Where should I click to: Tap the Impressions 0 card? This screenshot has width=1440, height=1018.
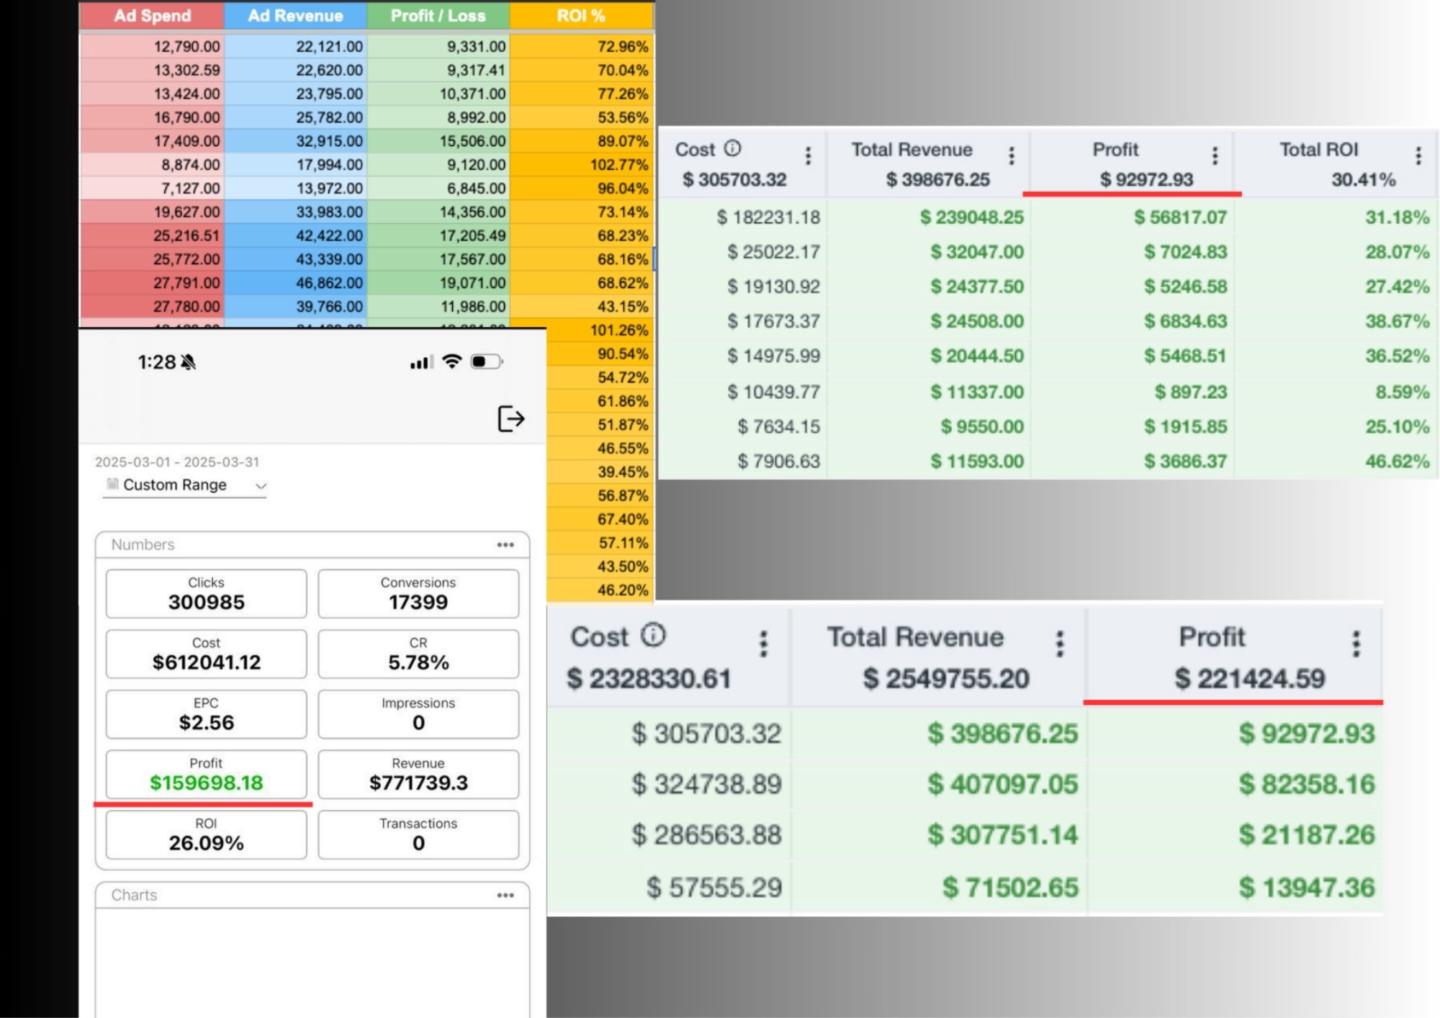click(418, 714)
